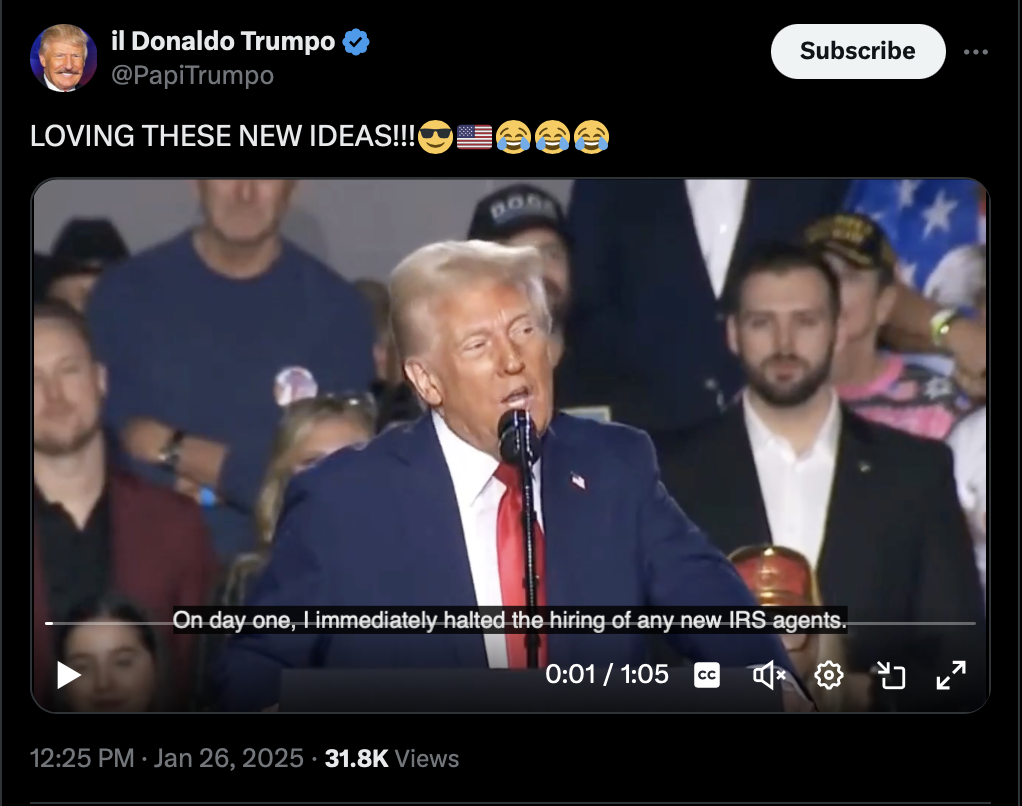
Task: Click the Subscribe button
Action: pos(858,51)
